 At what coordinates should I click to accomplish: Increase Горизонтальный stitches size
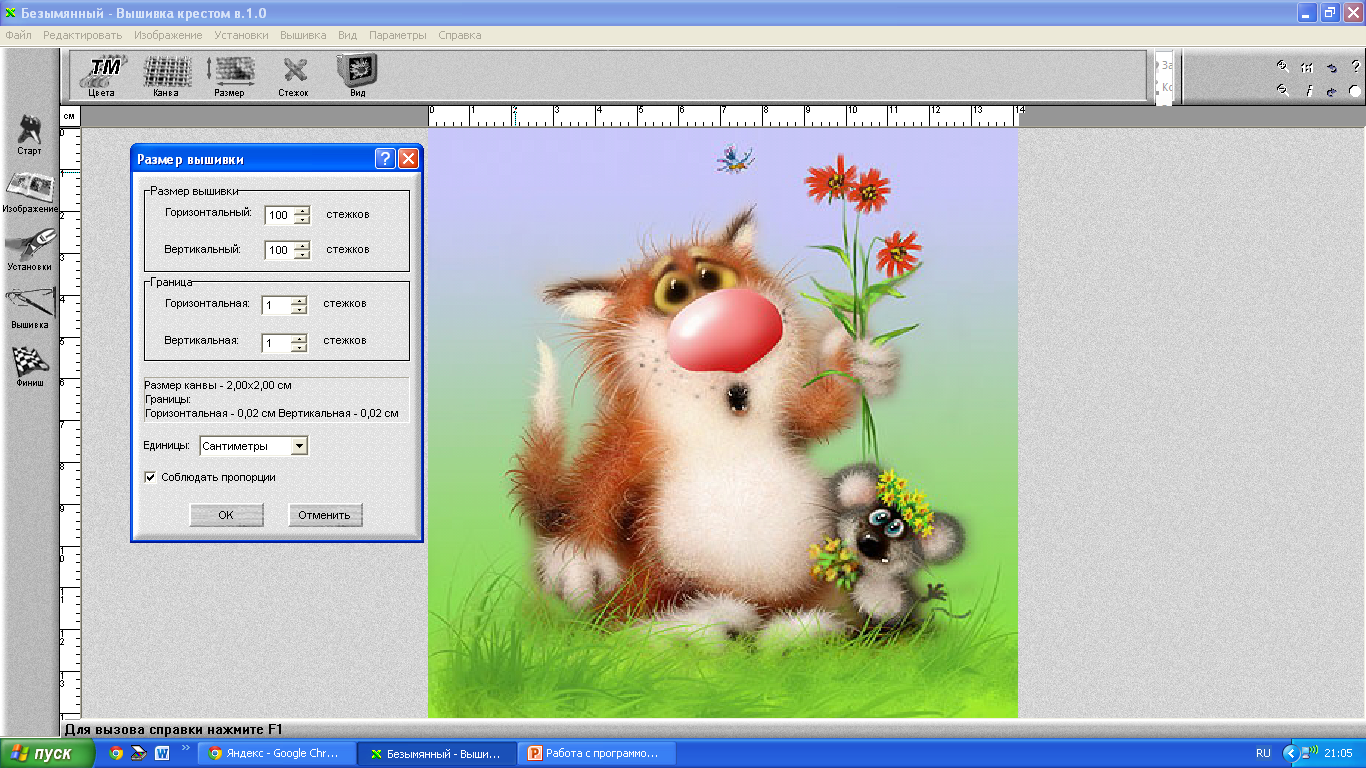point(302,210)
